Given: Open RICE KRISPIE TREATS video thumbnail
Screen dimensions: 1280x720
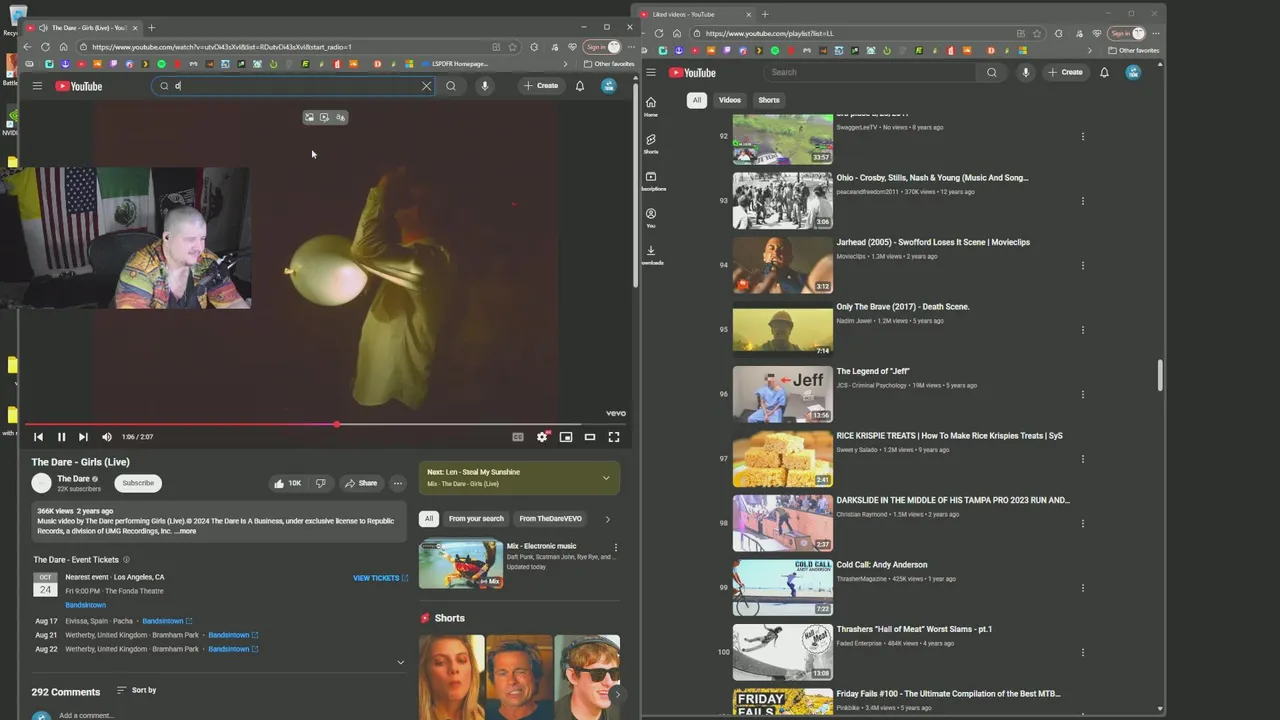Looking at the screenshot, I should 782,459.
